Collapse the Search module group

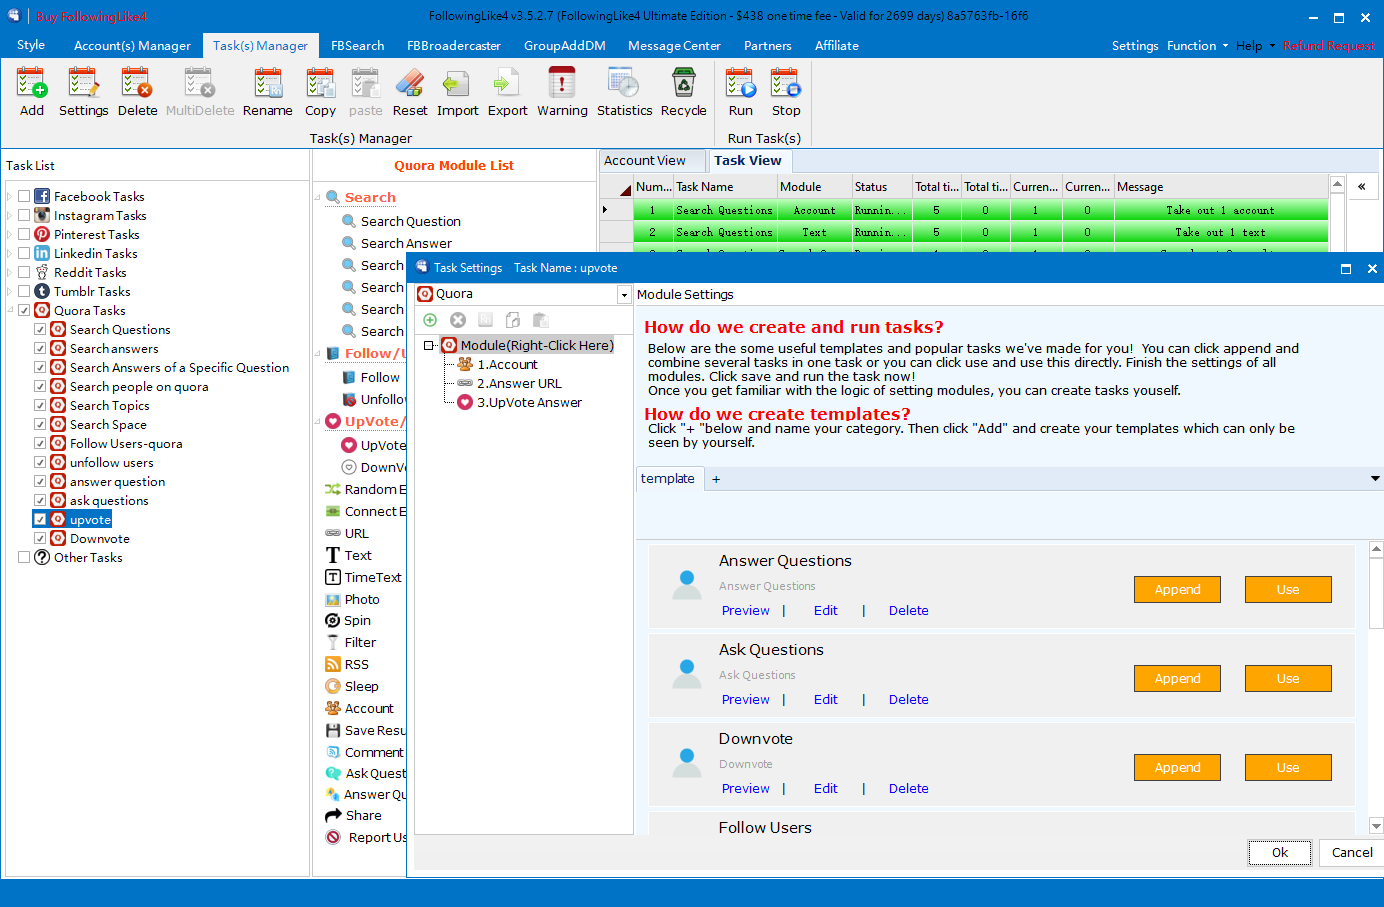click(318, 198)
